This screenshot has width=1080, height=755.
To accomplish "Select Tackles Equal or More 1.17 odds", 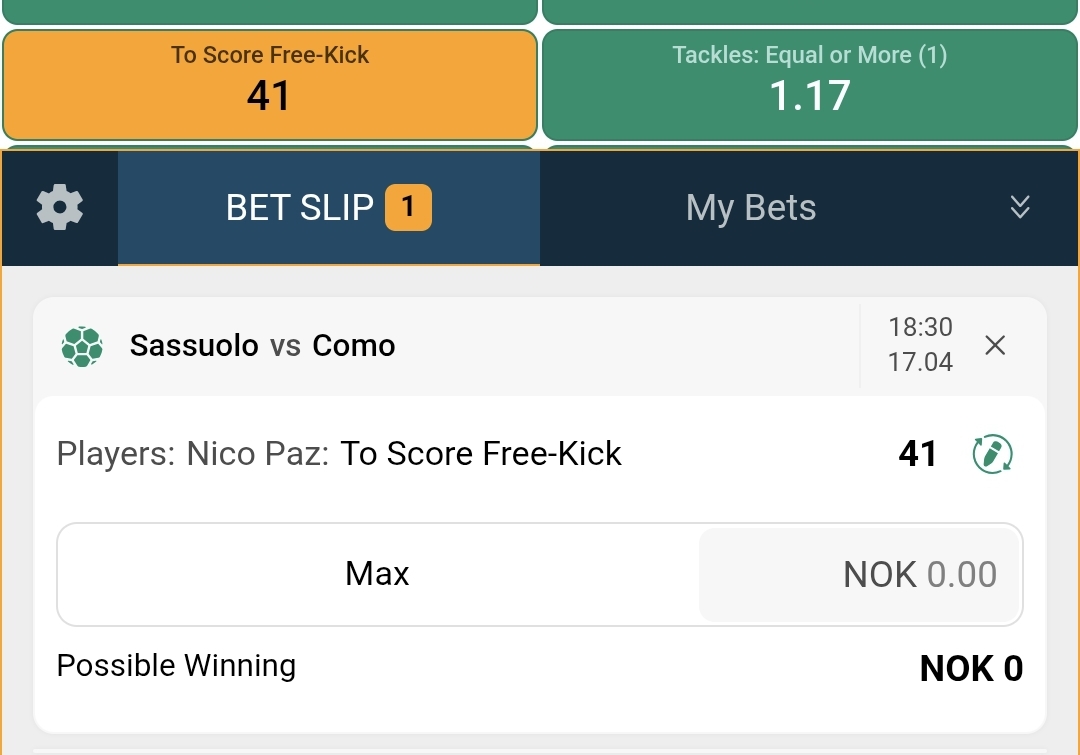I will [810, 85].
